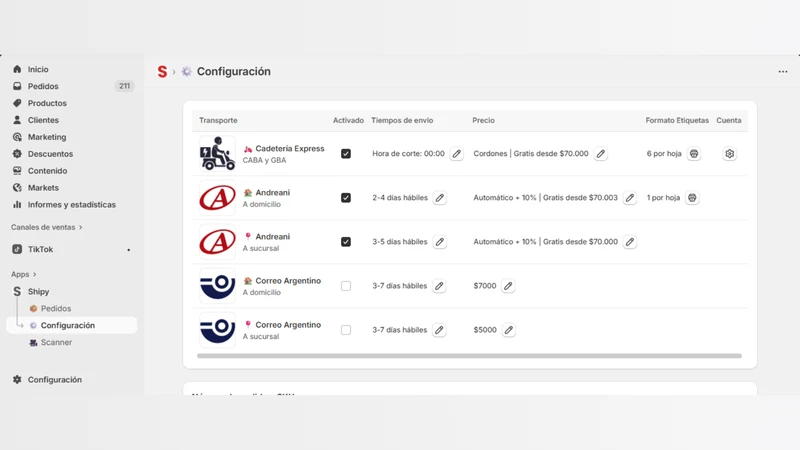Enable Correo Argentino a sucursal checkbox
This screenshot has height=450, width=800.
346,330
